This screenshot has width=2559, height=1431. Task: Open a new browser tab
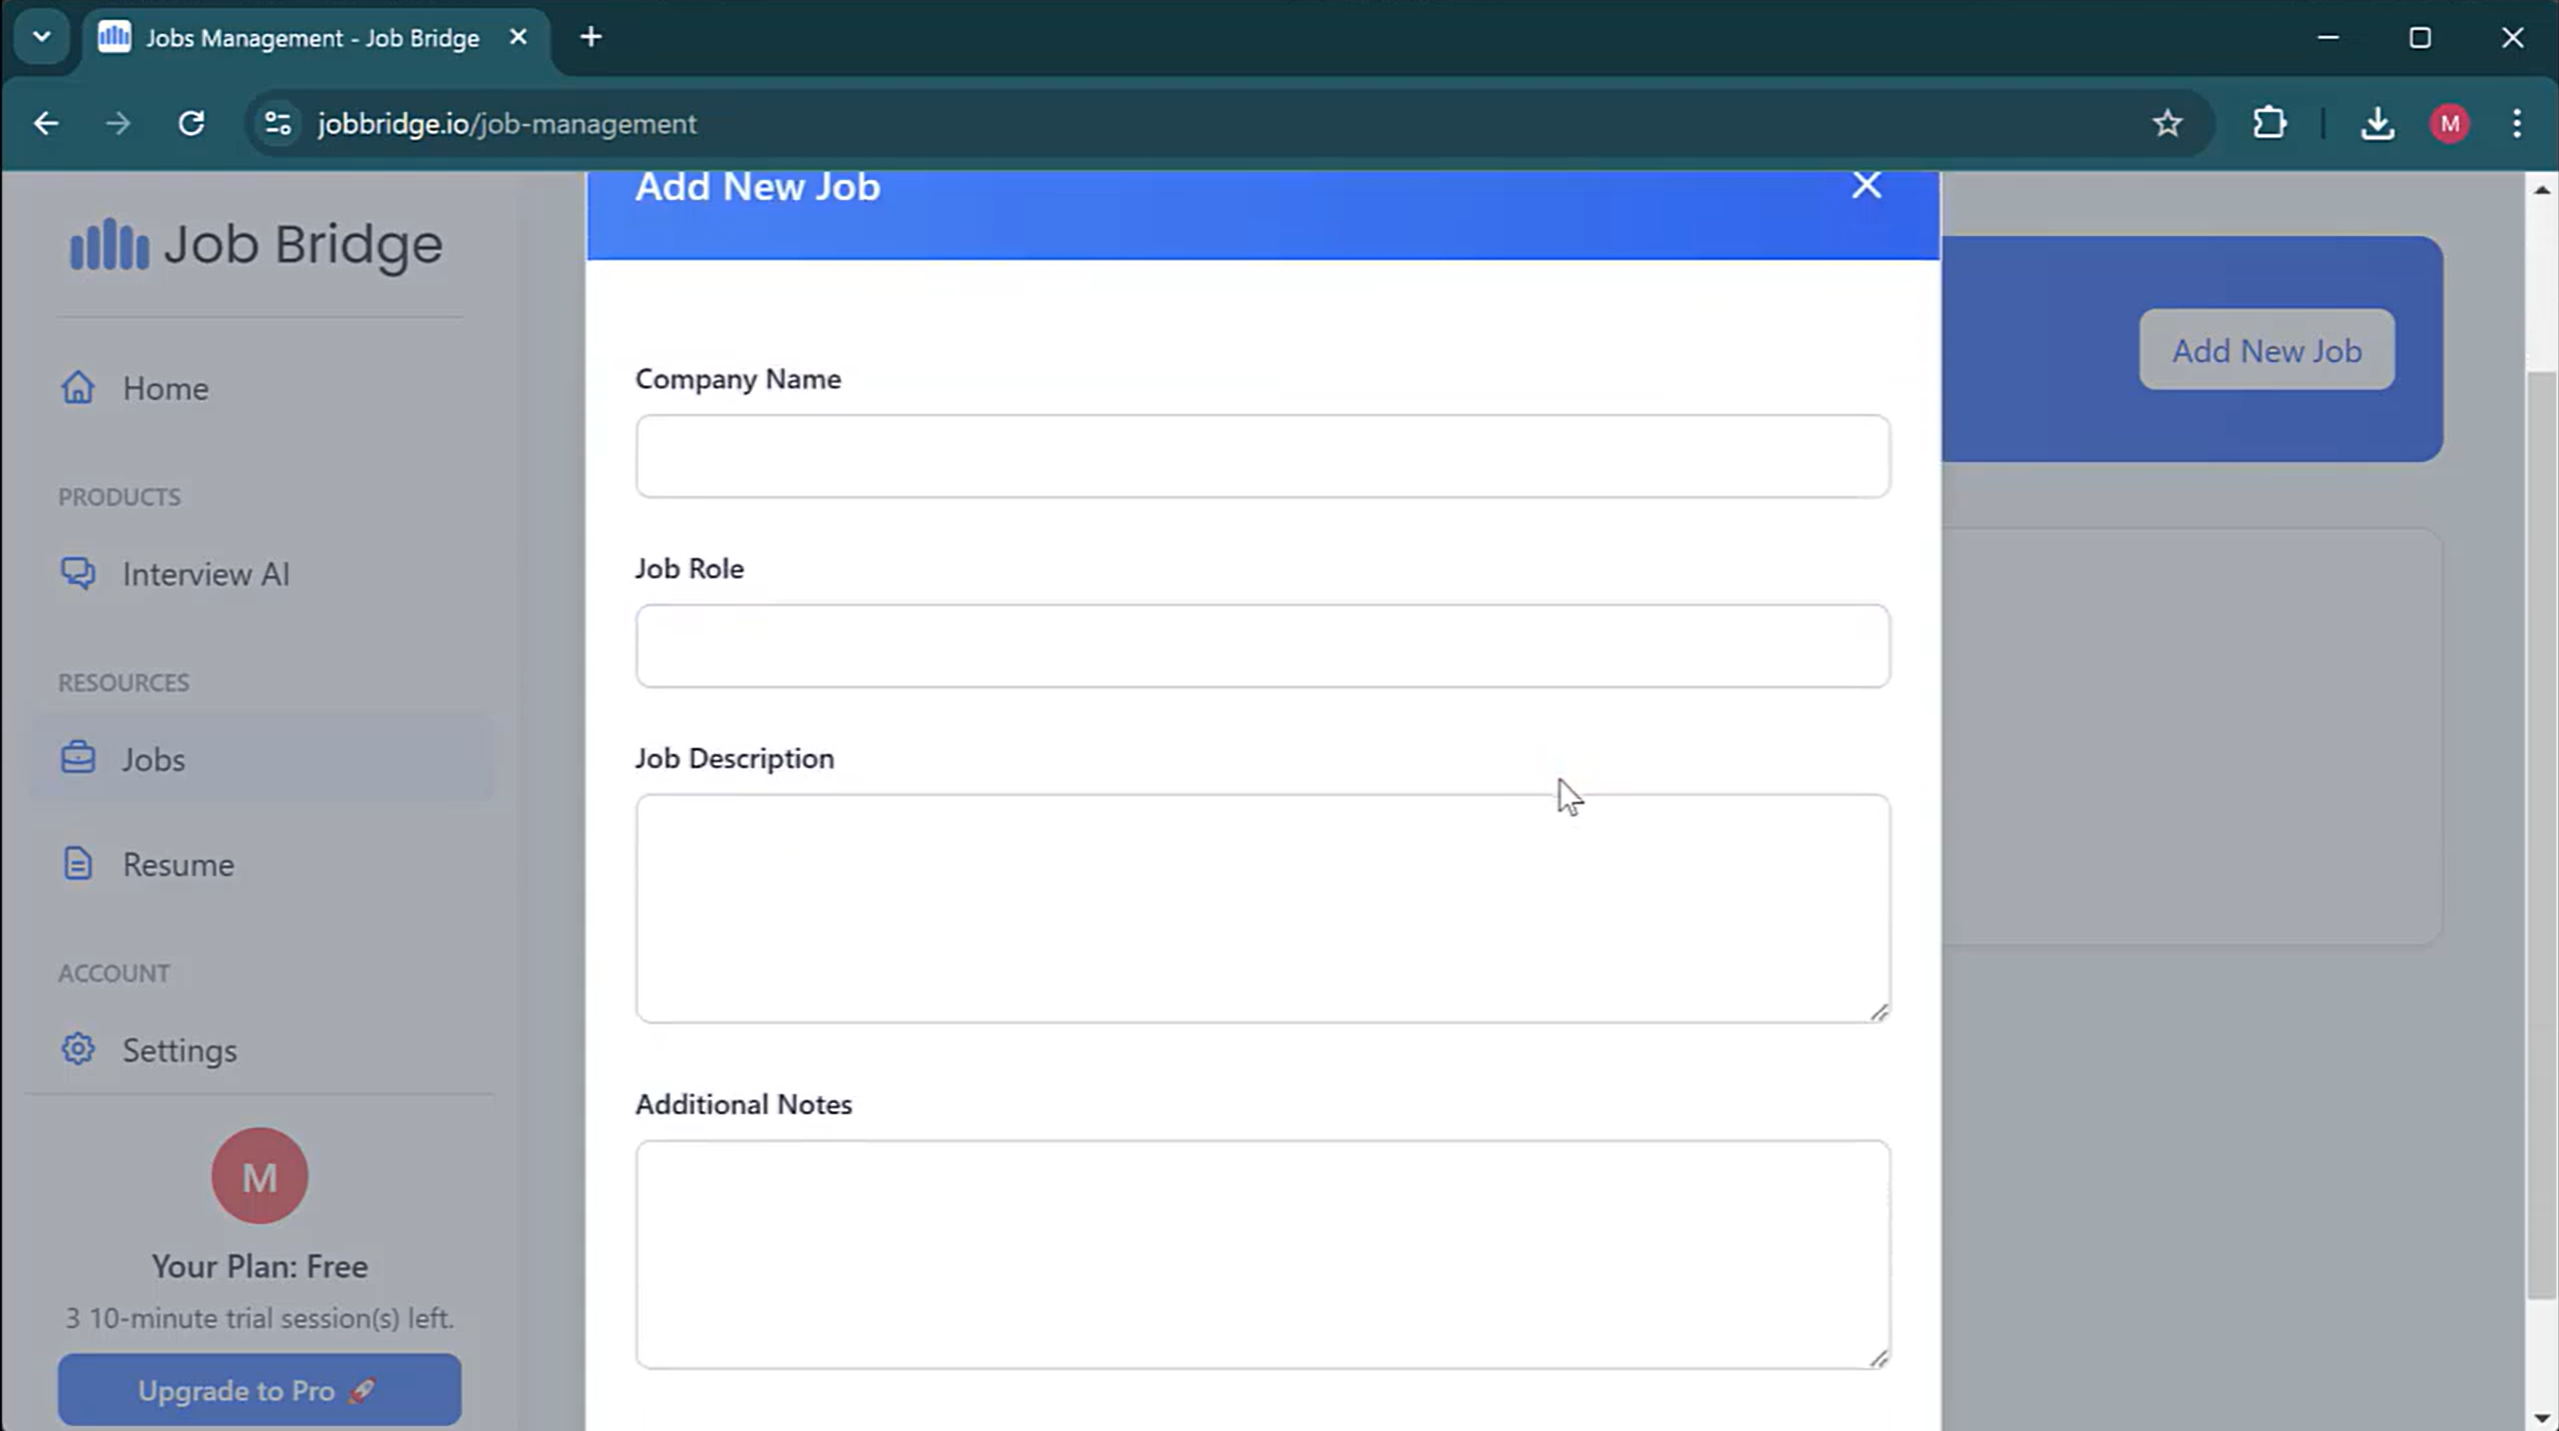point(591,38)
